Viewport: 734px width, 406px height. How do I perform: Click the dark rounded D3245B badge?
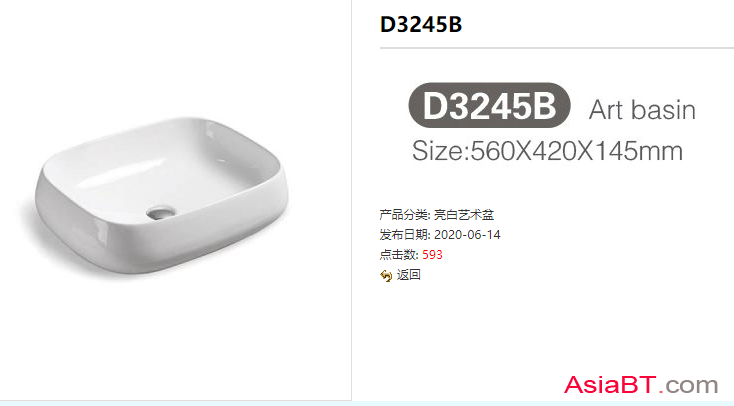pyautogui.click(x=490, y=105)
